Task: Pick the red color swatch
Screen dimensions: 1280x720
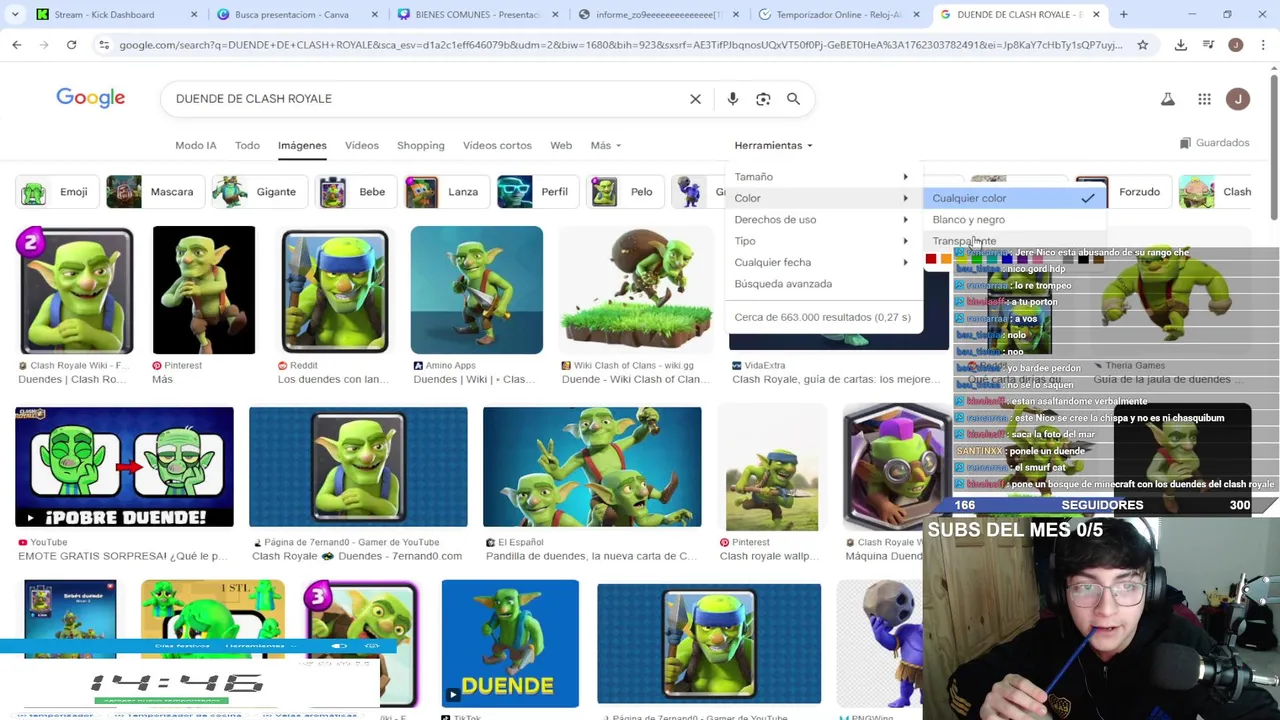Action: point(931,260)
